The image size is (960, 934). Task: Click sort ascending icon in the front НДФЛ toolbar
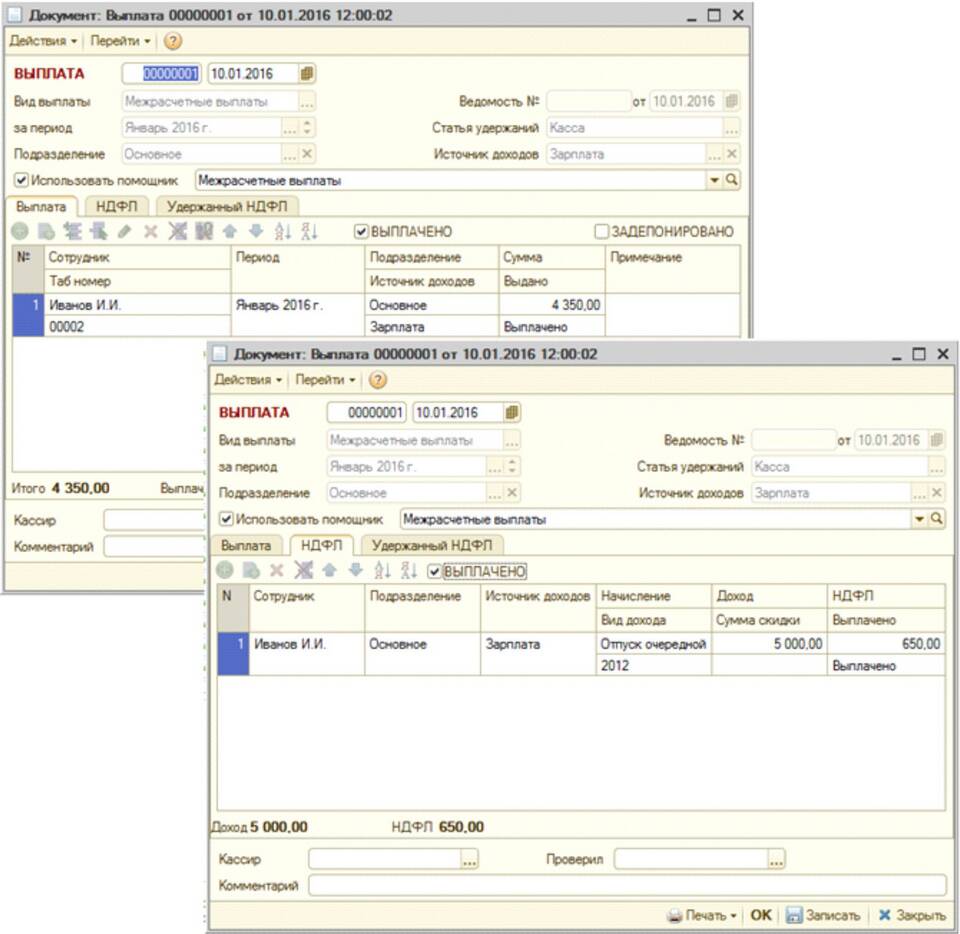pyautogui.click(x=381, y=570)
